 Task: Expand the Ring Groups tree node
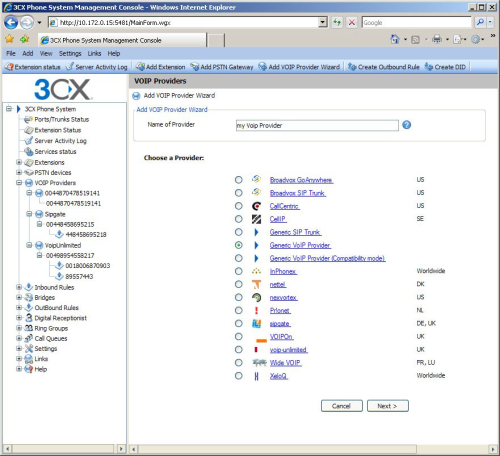pos(19,328)
